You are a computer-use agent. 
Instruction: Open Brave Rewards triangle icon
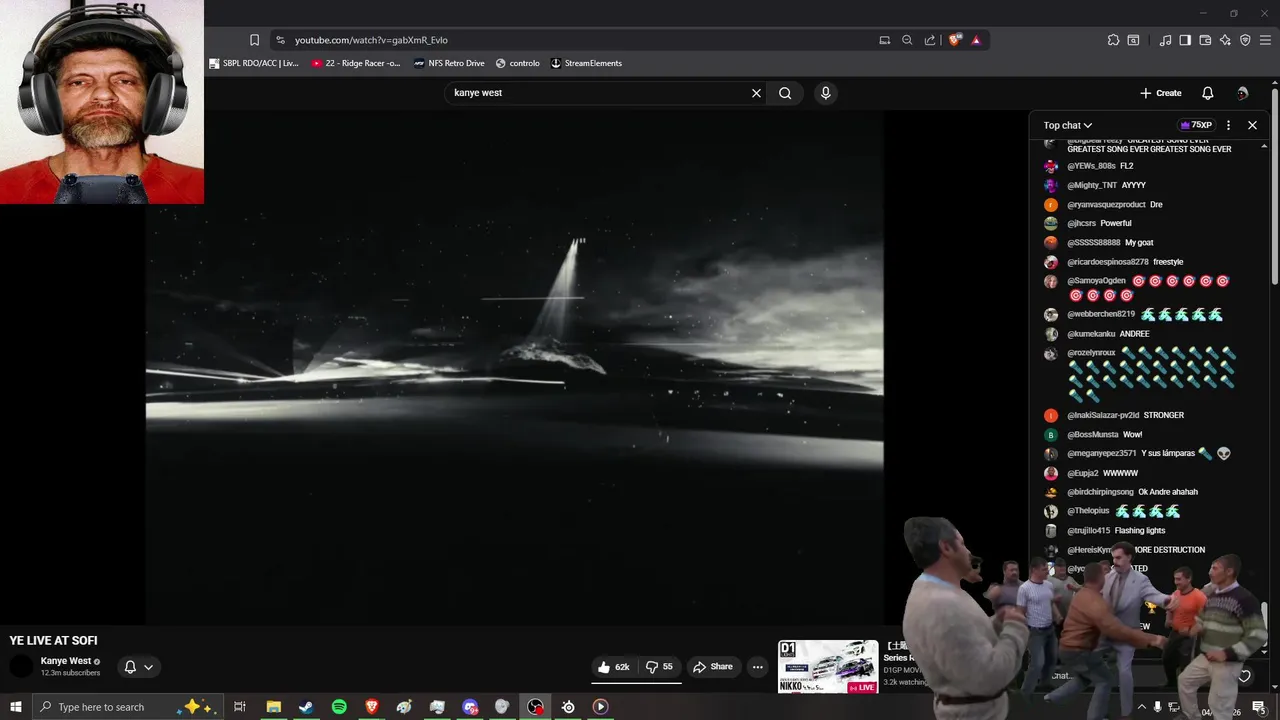[976, 40]
